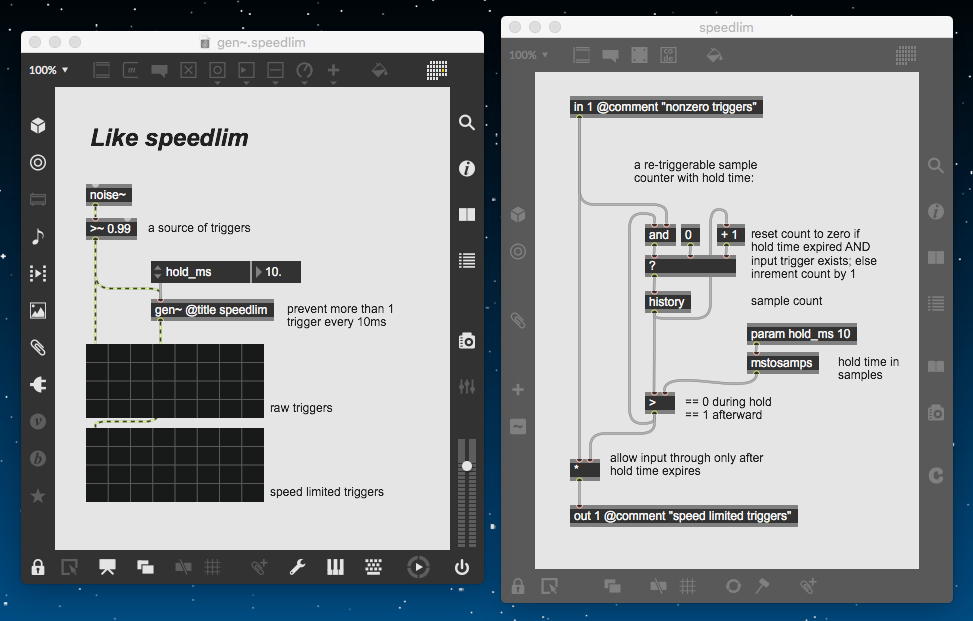973x621 pixels.
Task: Select gen~ @title speedlim object
Action: click(x=212, y=310)
